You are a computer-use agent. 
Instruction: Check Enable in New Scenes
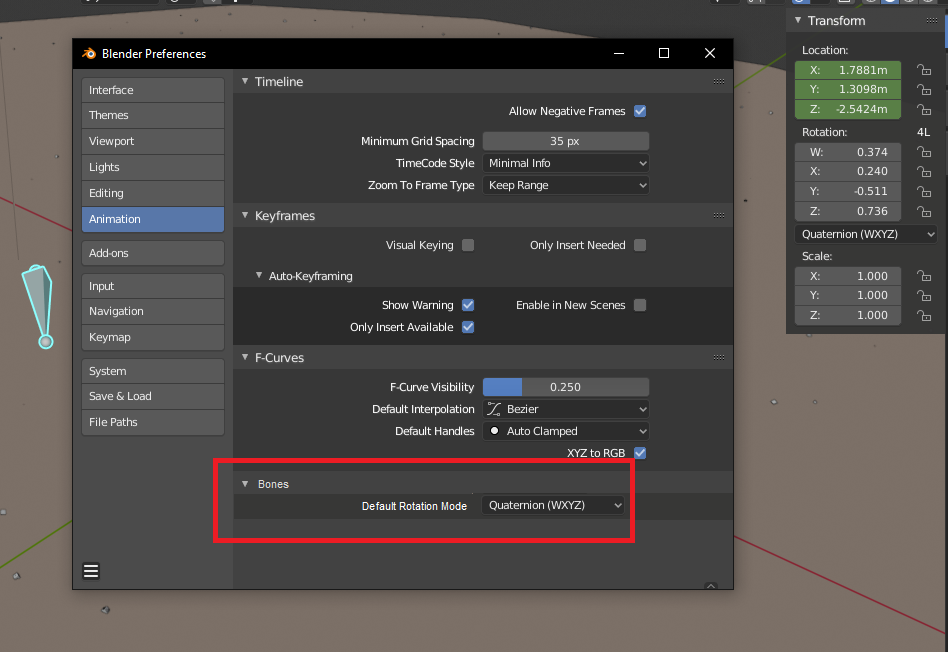(x=640, y=305)
